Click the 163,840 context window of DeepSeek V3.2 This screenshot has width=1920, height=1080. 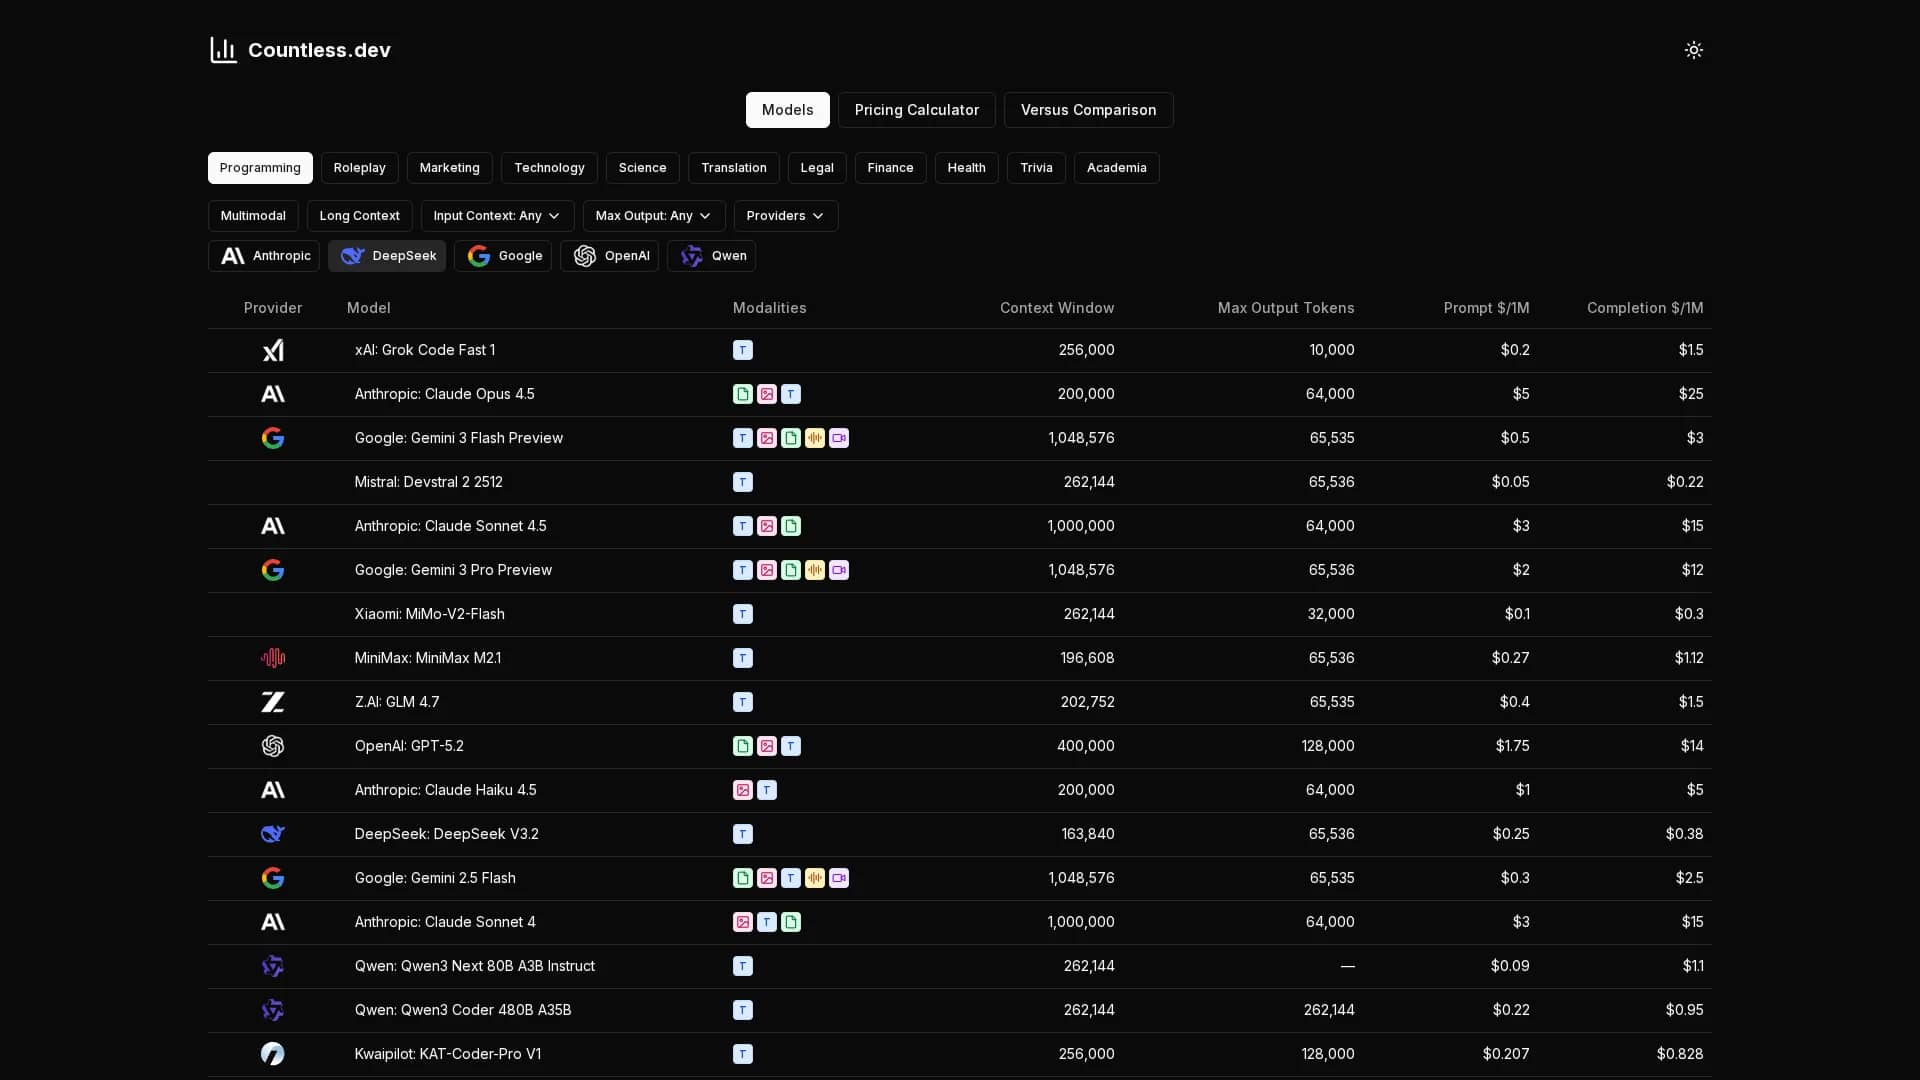click(1088, 834)
